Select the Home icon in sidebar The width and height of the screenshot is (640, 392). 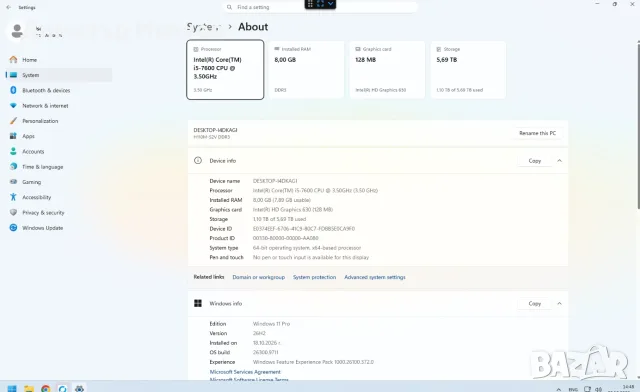tap(13, 60)
